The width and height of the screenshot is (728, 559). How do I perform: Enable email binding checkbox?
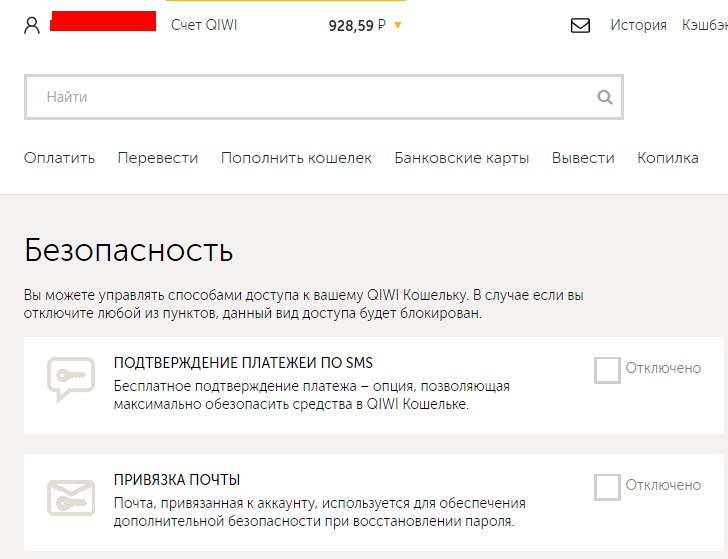pyautogui.click(x=607, y=486)
